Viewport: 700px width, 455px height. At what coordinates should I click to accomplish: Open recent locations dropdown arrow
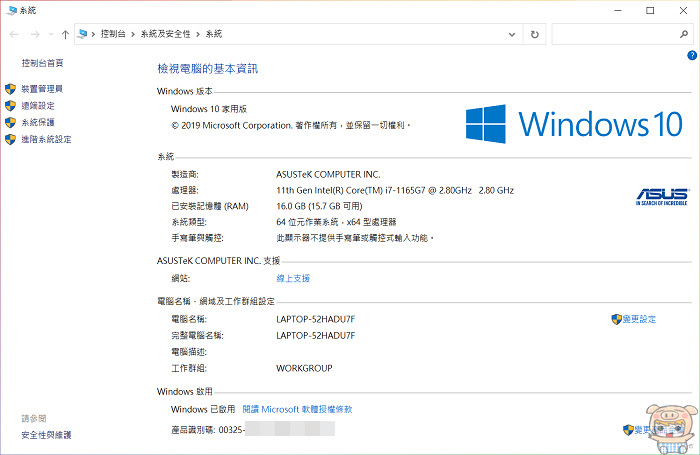tap(51, 34)
